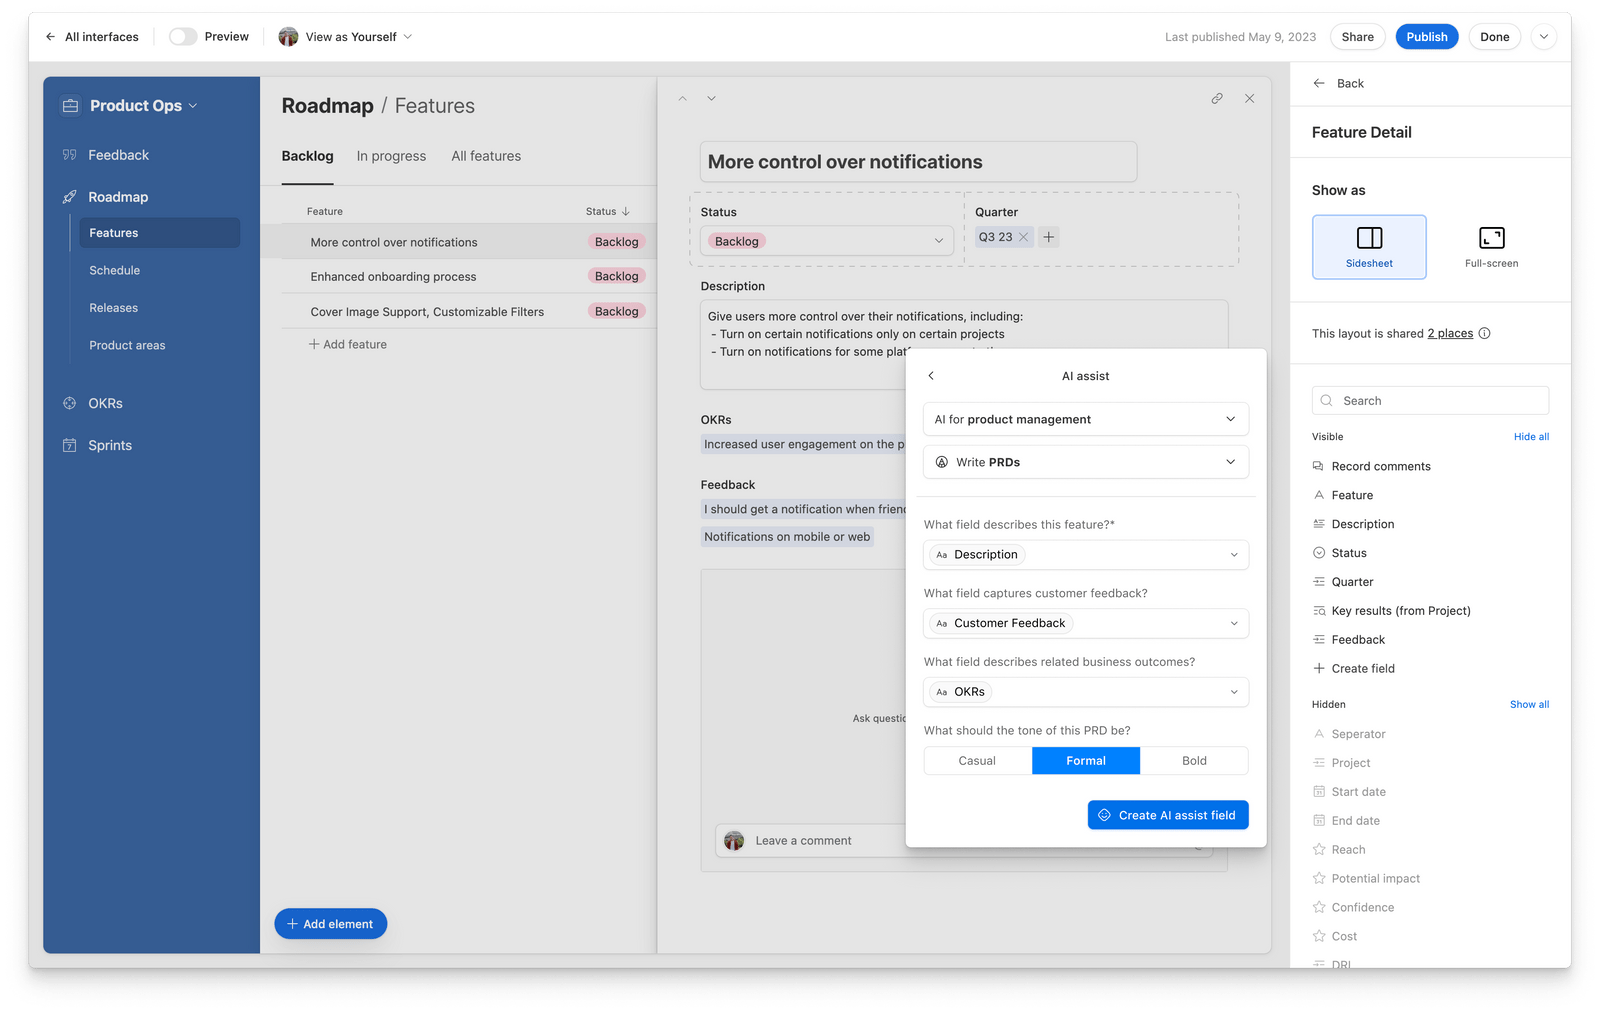
Task: Open the Status dropdown showing Backlog
Action: pos(824,240)
